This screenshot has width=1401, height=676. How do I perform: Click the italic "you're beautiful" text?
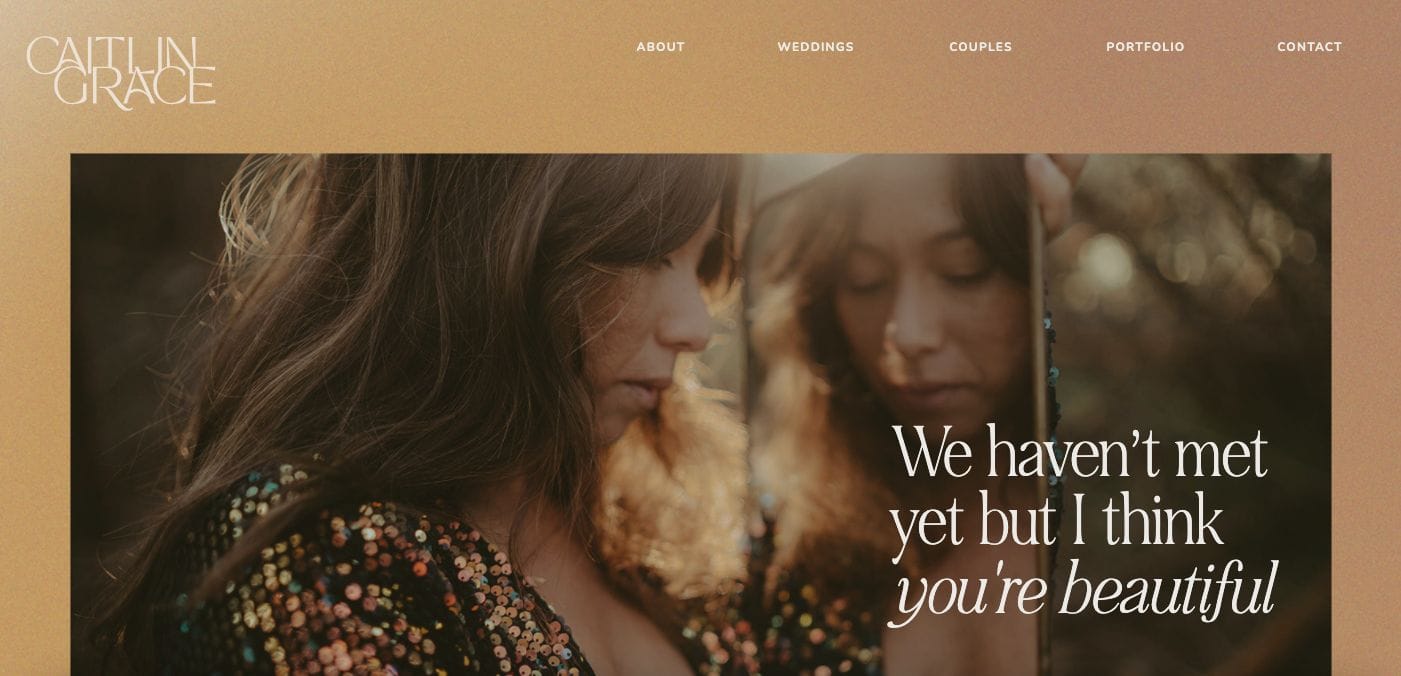click(x=1085, y=590)
